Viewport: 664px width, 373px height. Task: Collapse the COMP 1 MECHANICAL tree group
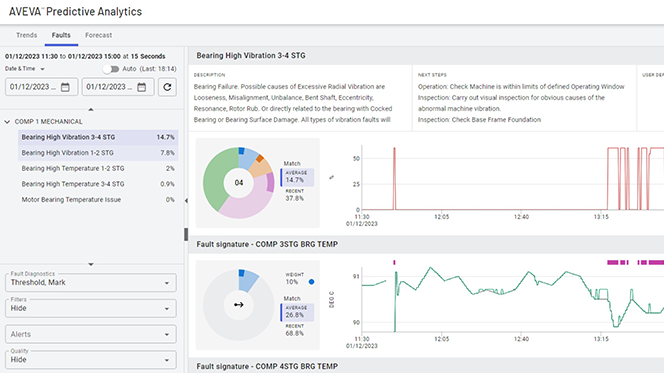coord(7,122)
